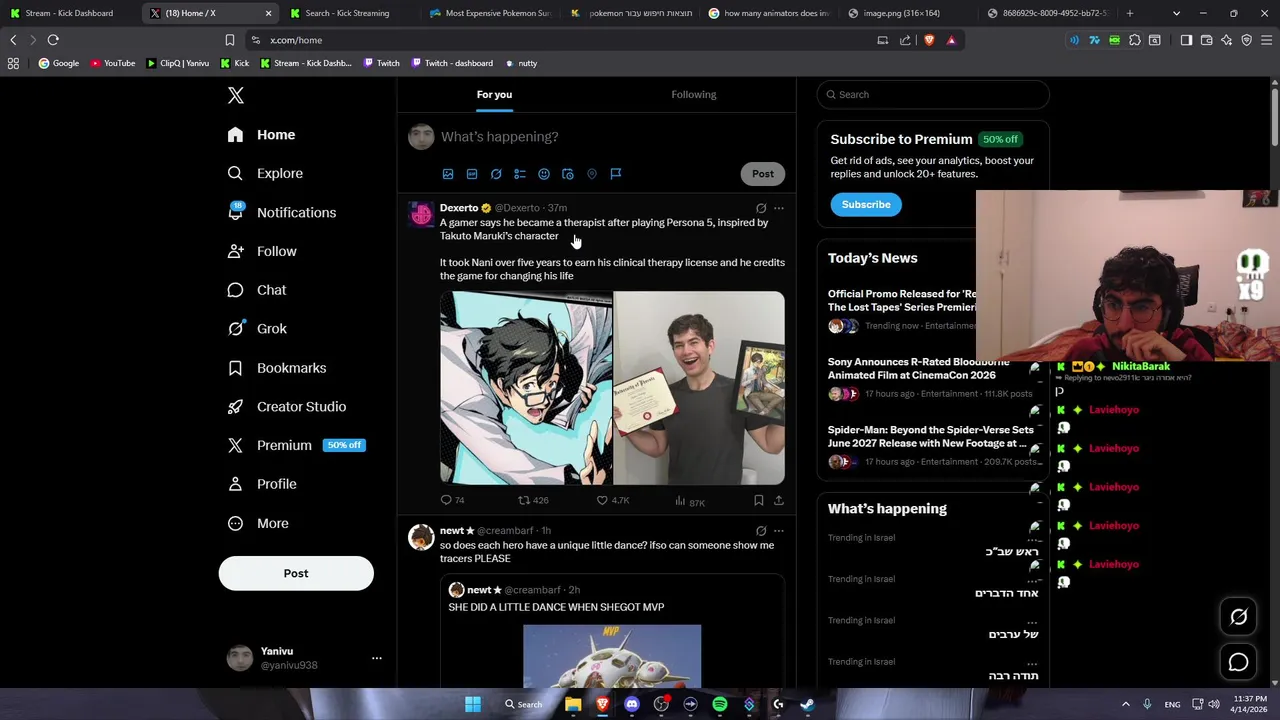Repost Dexerto post with 426 reposts

(533, 500)
